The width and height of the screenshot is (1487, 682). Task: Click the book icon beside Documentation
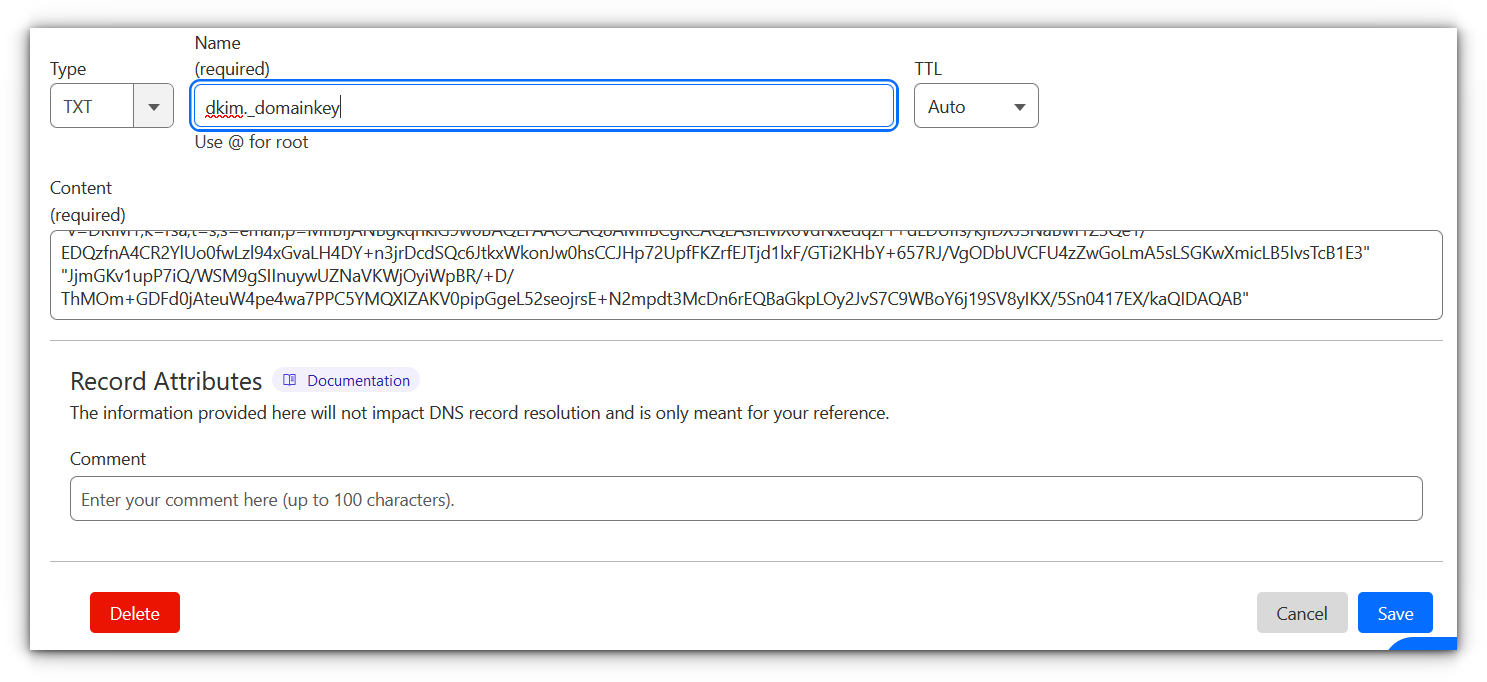(290, 380)
